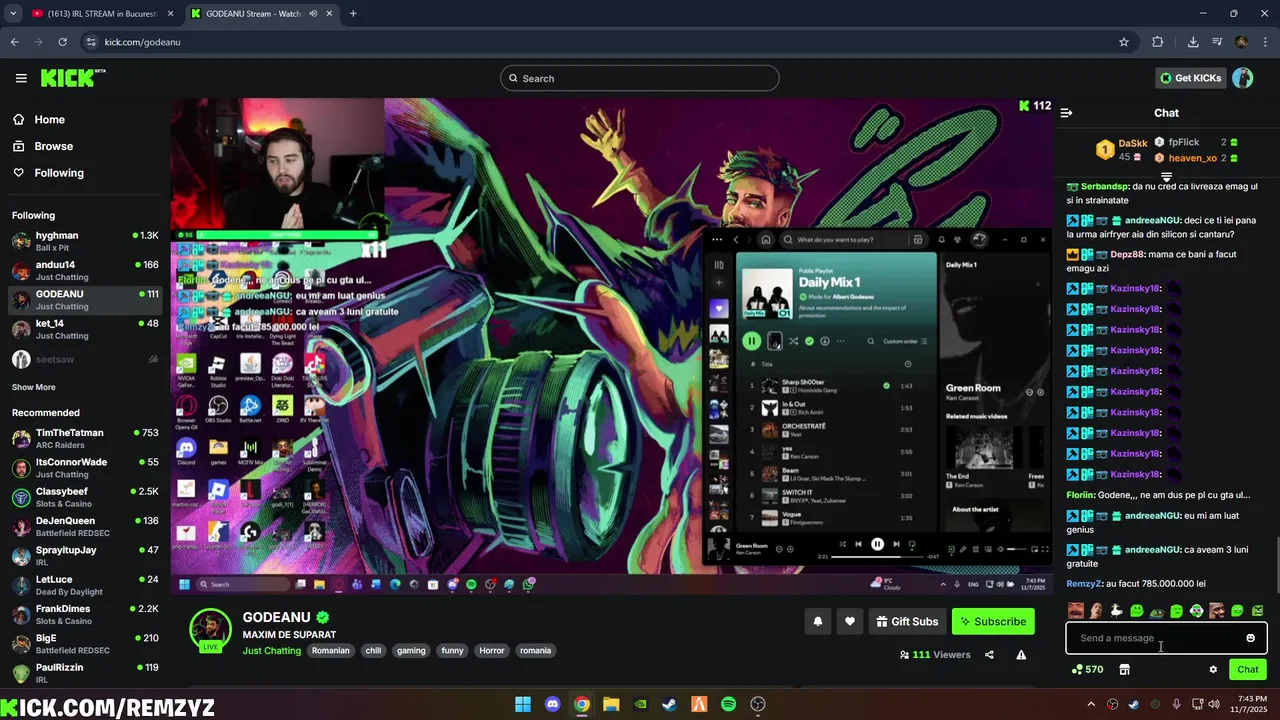Report stream with warning triangle icon
Viewport: 1280px width, 720px height.
[x=1021, y=655]
